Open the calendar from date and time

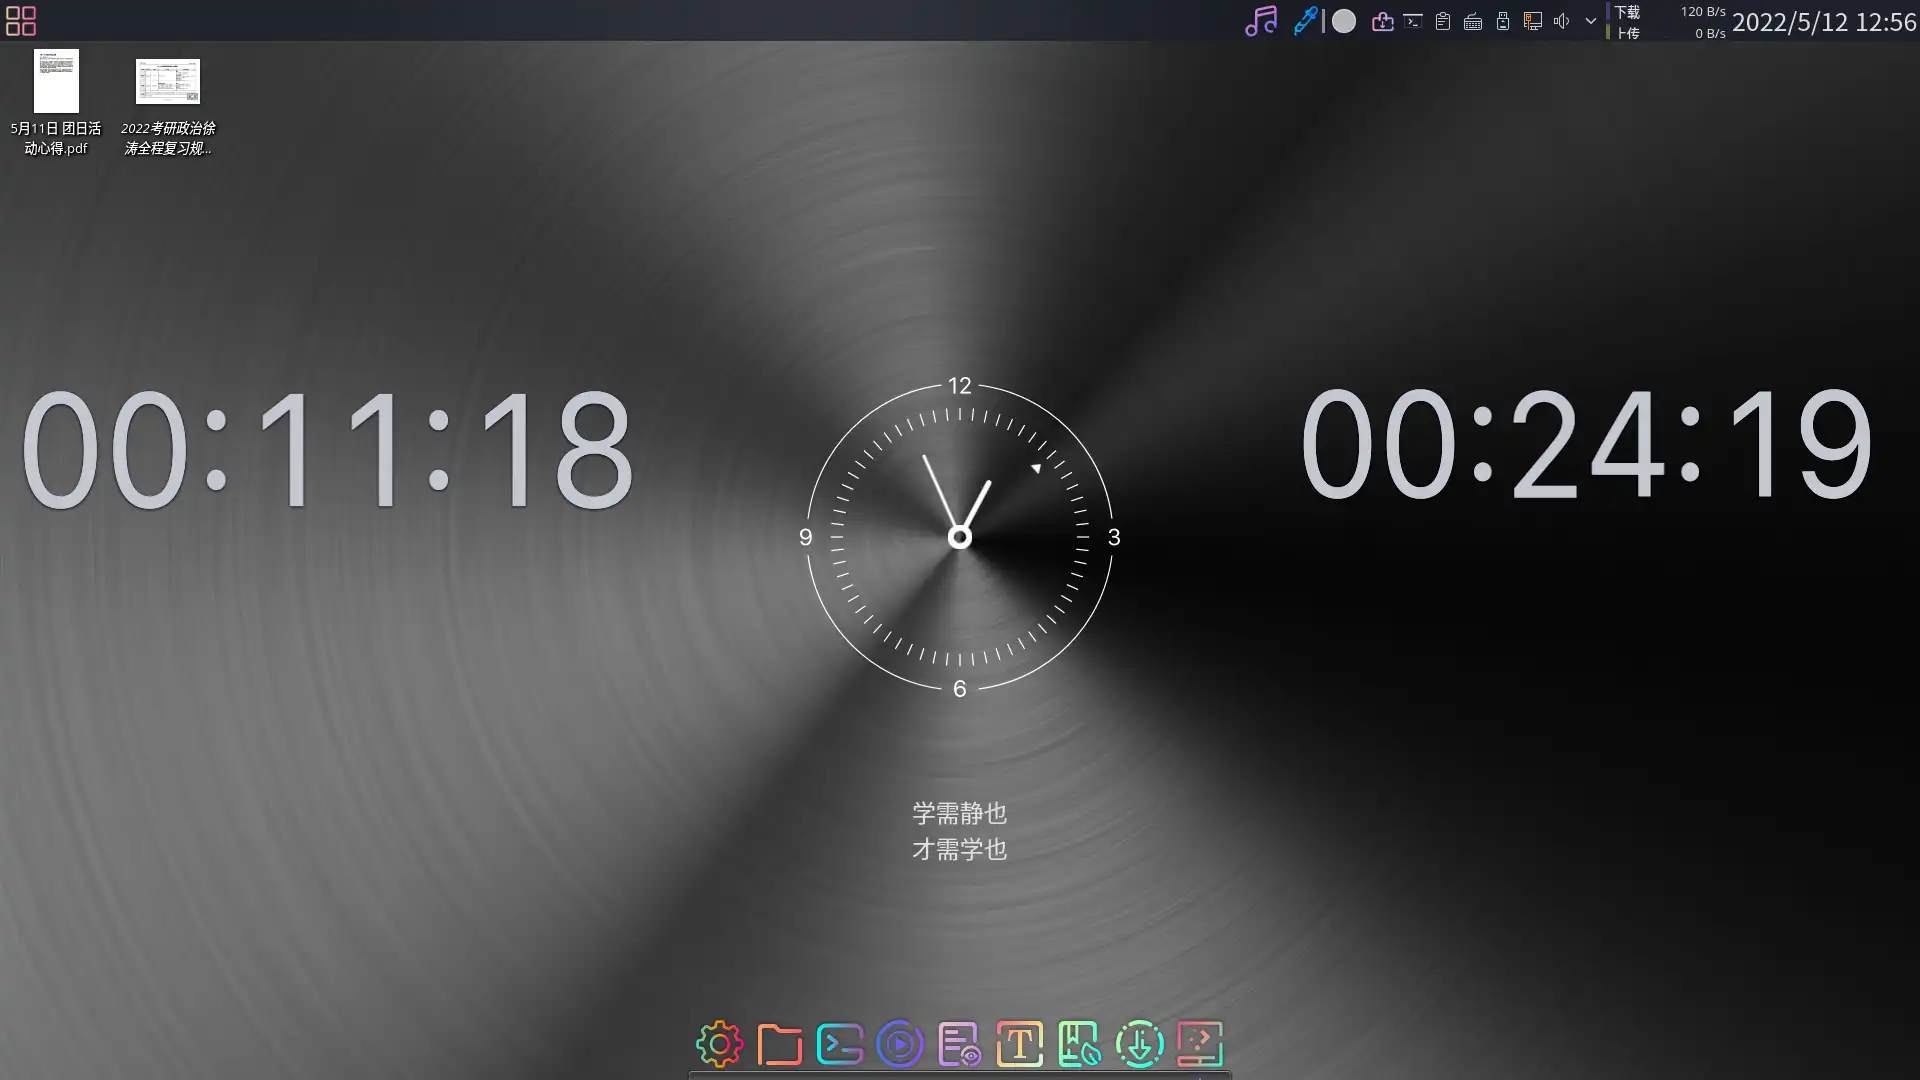tap(1823, 22)
